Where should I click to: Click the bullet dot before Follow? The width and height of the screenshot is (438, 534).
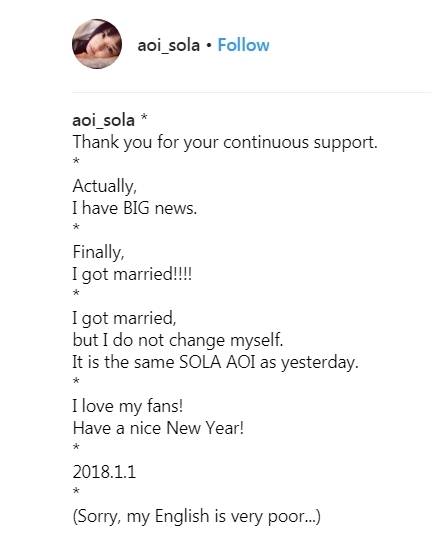[x=209, y=46]
